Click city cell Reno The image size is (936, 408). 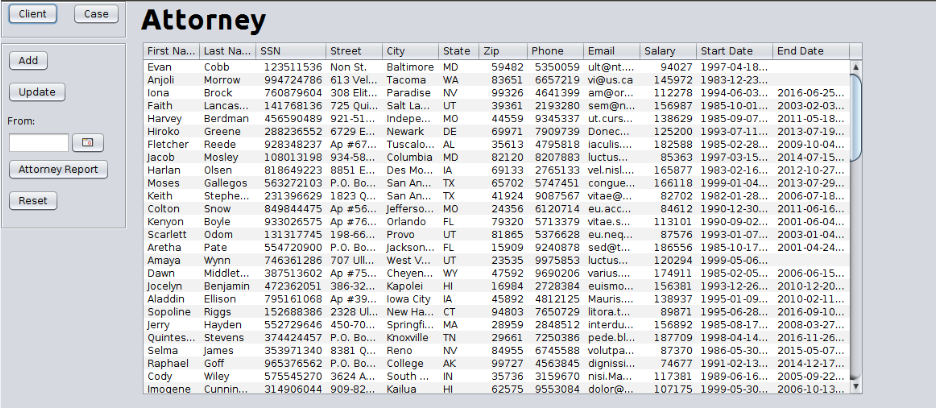coord(398,351)
